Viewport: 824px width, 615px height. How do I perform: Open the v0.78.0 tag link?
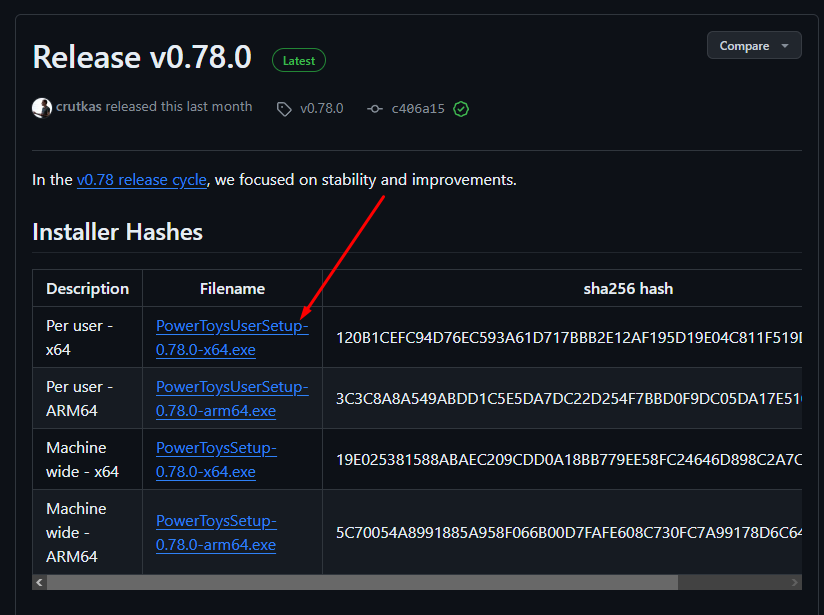coord(321,108)
